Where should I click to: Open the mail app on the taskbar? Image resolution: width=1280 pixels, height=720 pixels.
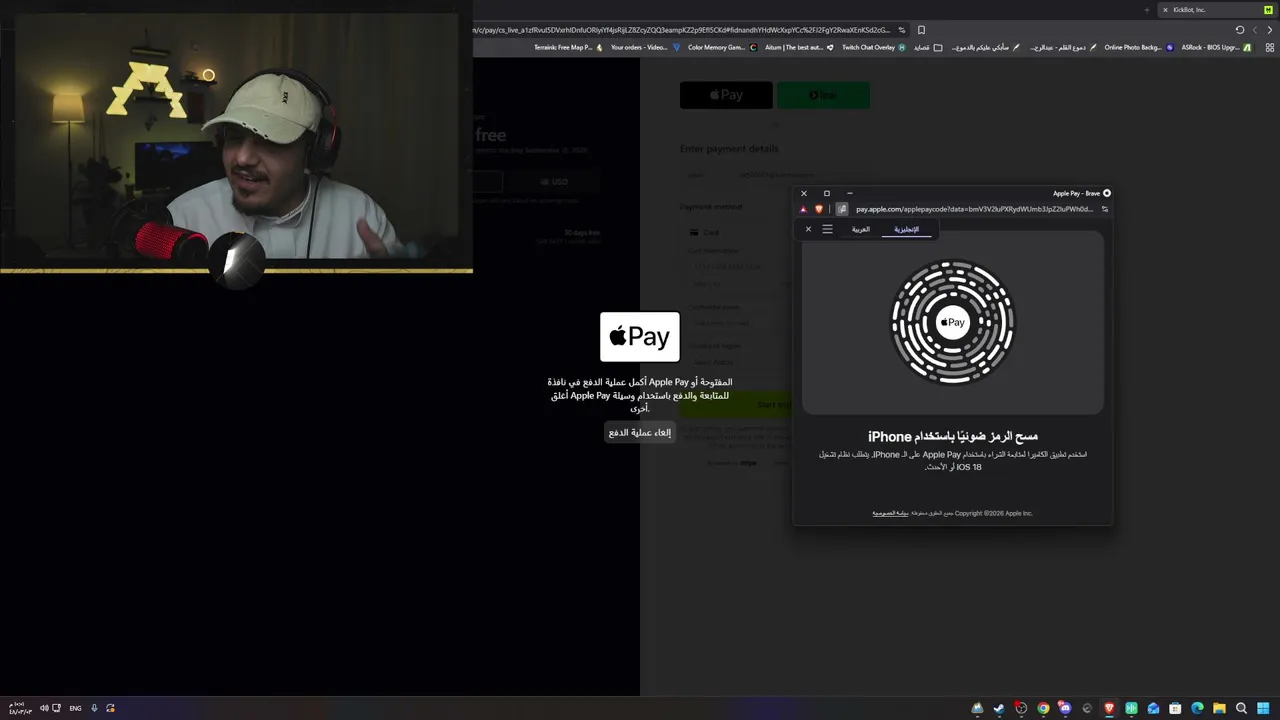pyautogui.click(x=1153, y=708)
